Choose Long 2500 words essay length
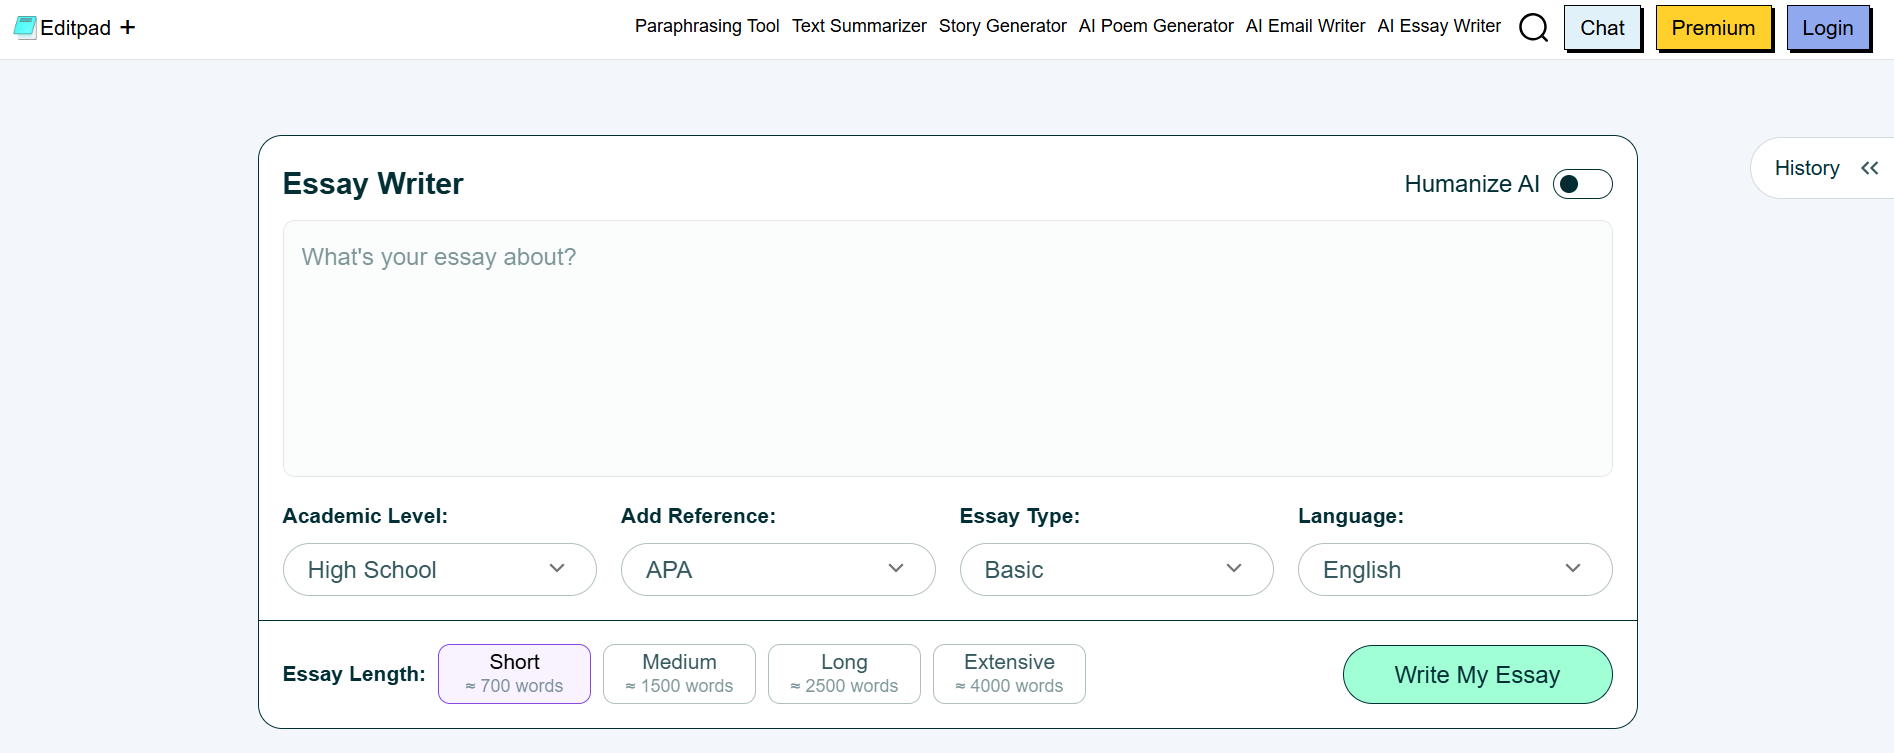 pyautogui.click(x=844, y=674)
